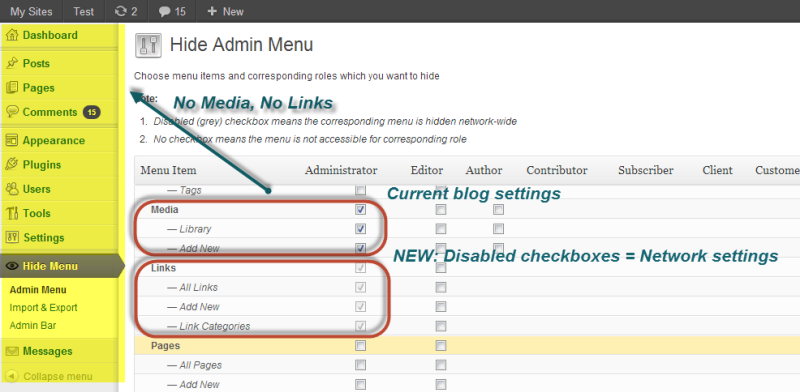Check Link Categories for Editor role
The height and width of the screenshot is (392, 800).
tap(441, 326)
